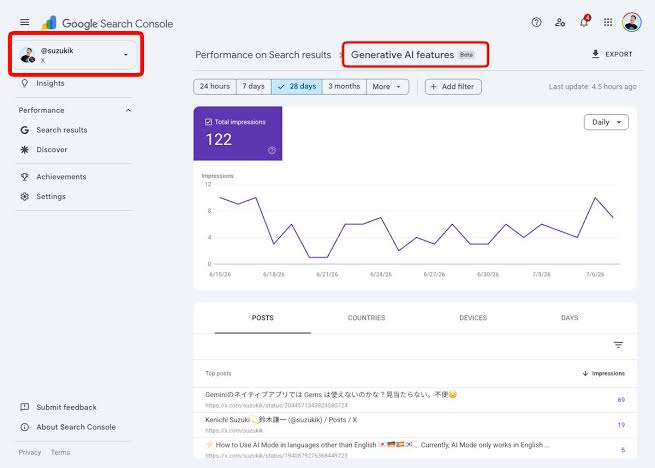Toggle the Total impressions checkbox
The image size is (655, 468).
[x=208, y=122]
